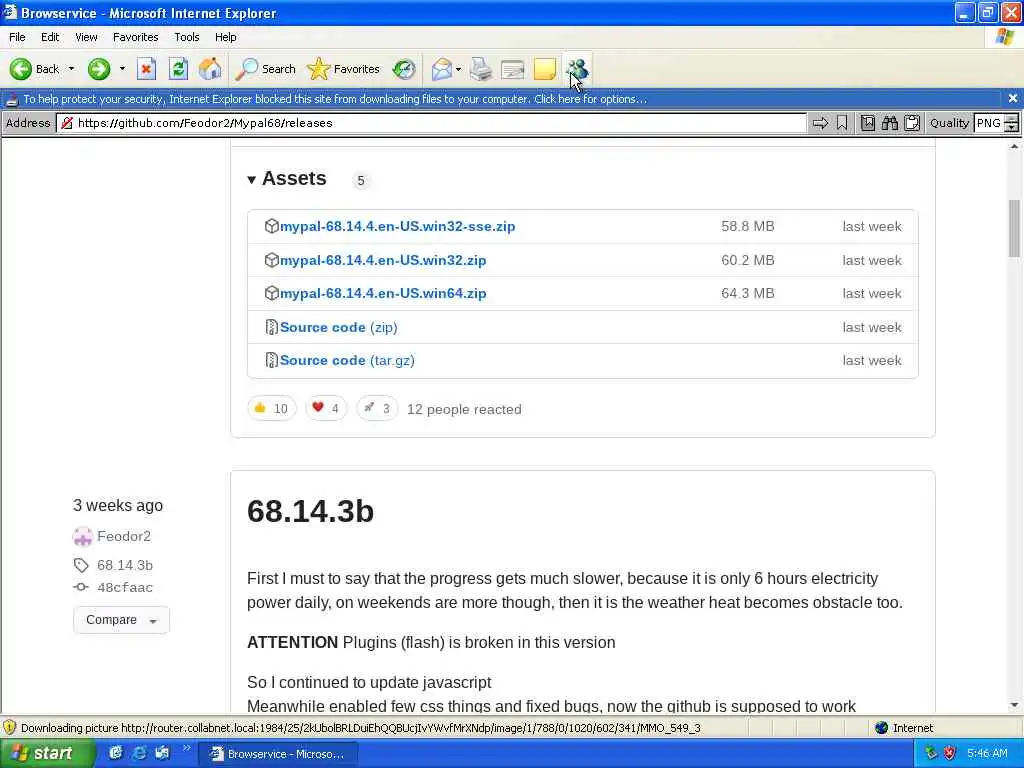The width and height of the screenshot is (1024, 768).
Task: Click the Print icon in the toolbar
Action: pyautogui.click(x=481, y=69)
